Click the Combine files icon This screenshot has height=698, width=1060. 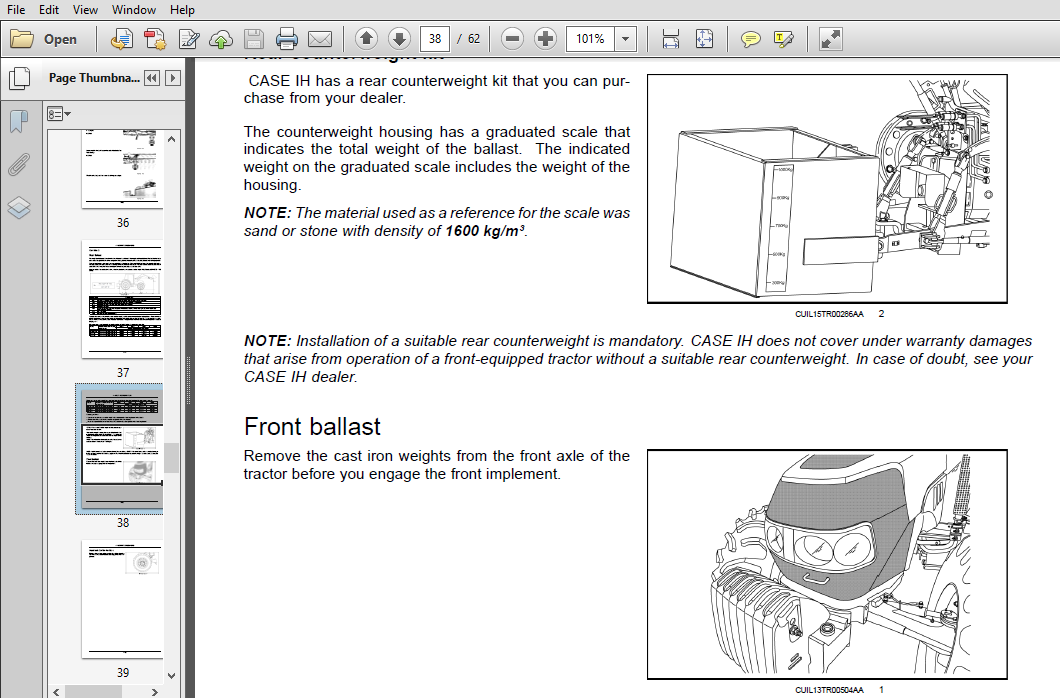[x=155, y=39]
